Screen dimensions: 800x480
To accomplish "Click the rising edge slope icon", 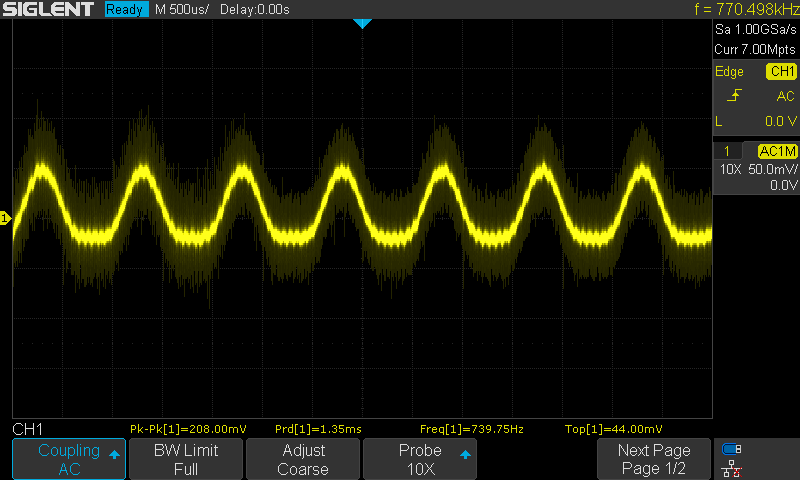I will coord(734,95).
